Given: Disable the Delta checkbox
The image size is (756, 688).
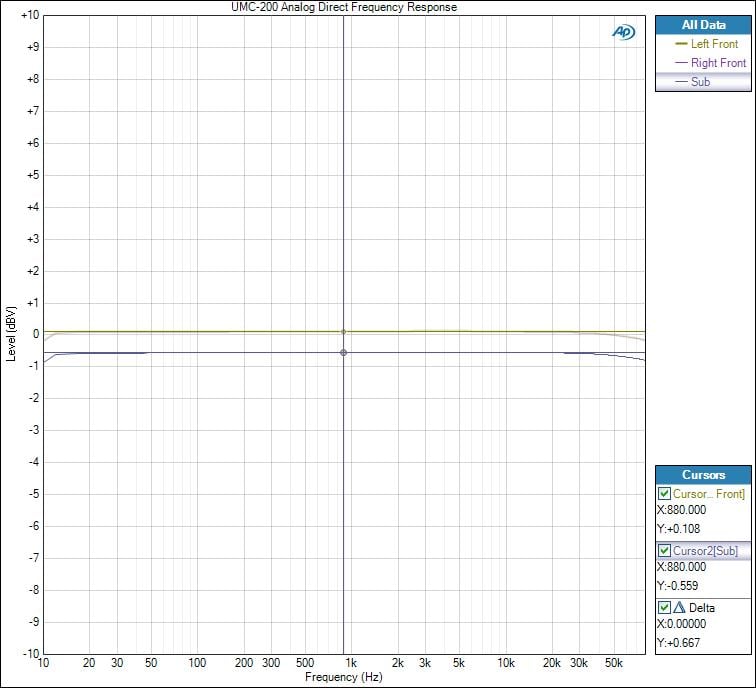Looking at the screenshot, I should point(664,607).
